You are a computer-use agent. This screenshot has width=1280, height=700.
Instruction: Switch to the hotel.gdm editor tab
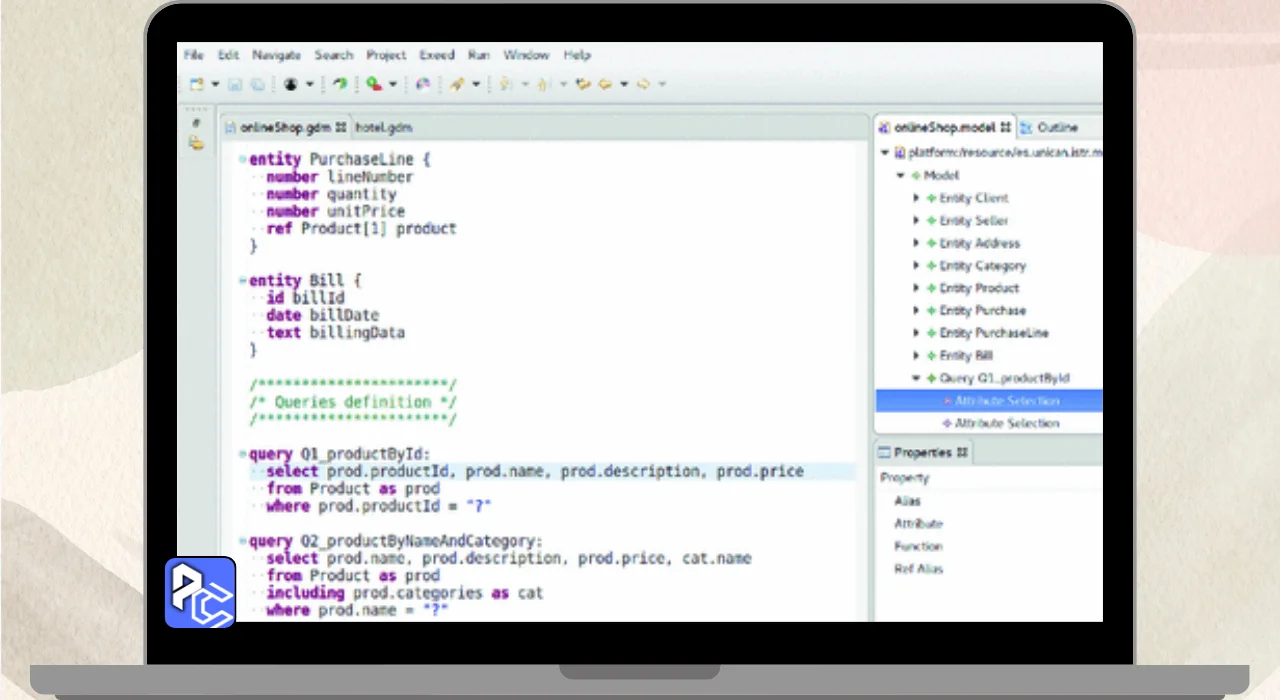coord(383,128)
